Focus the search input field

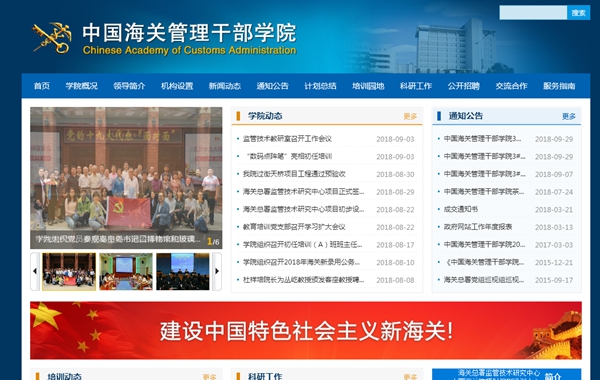point(533,13)
